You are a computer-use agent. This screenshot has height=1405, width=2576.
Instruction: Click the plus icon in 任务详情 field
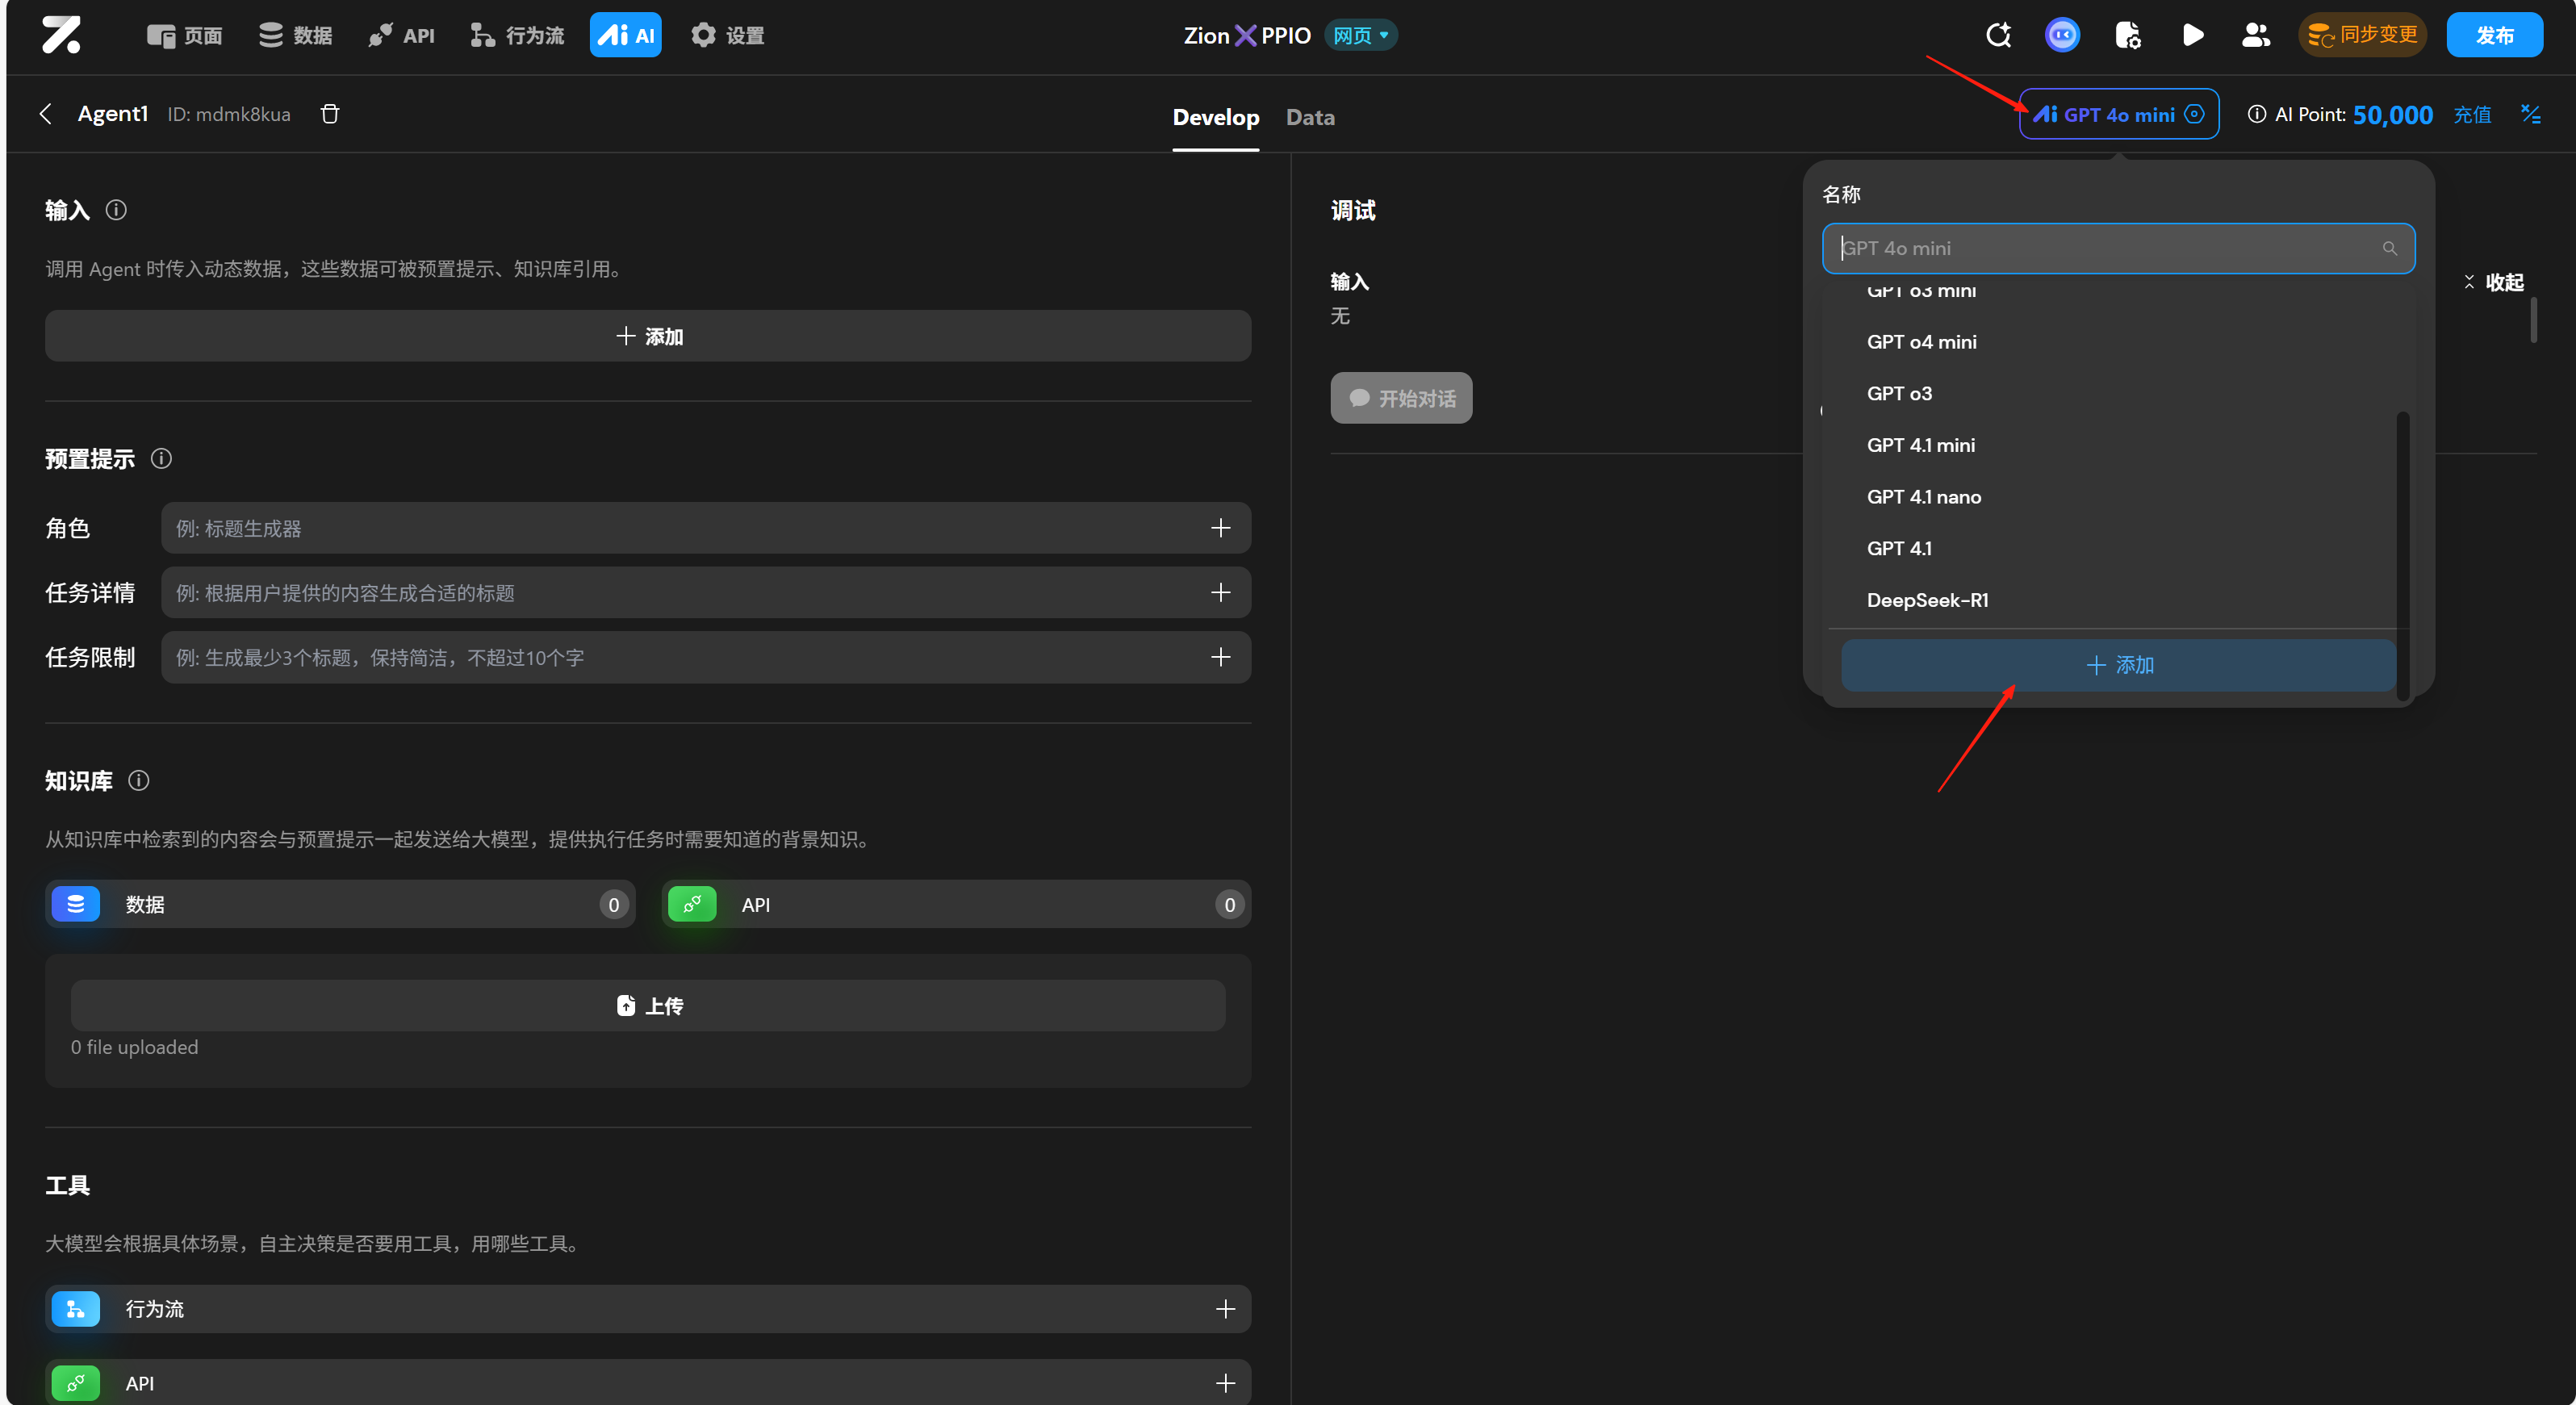pos(1220,592)
